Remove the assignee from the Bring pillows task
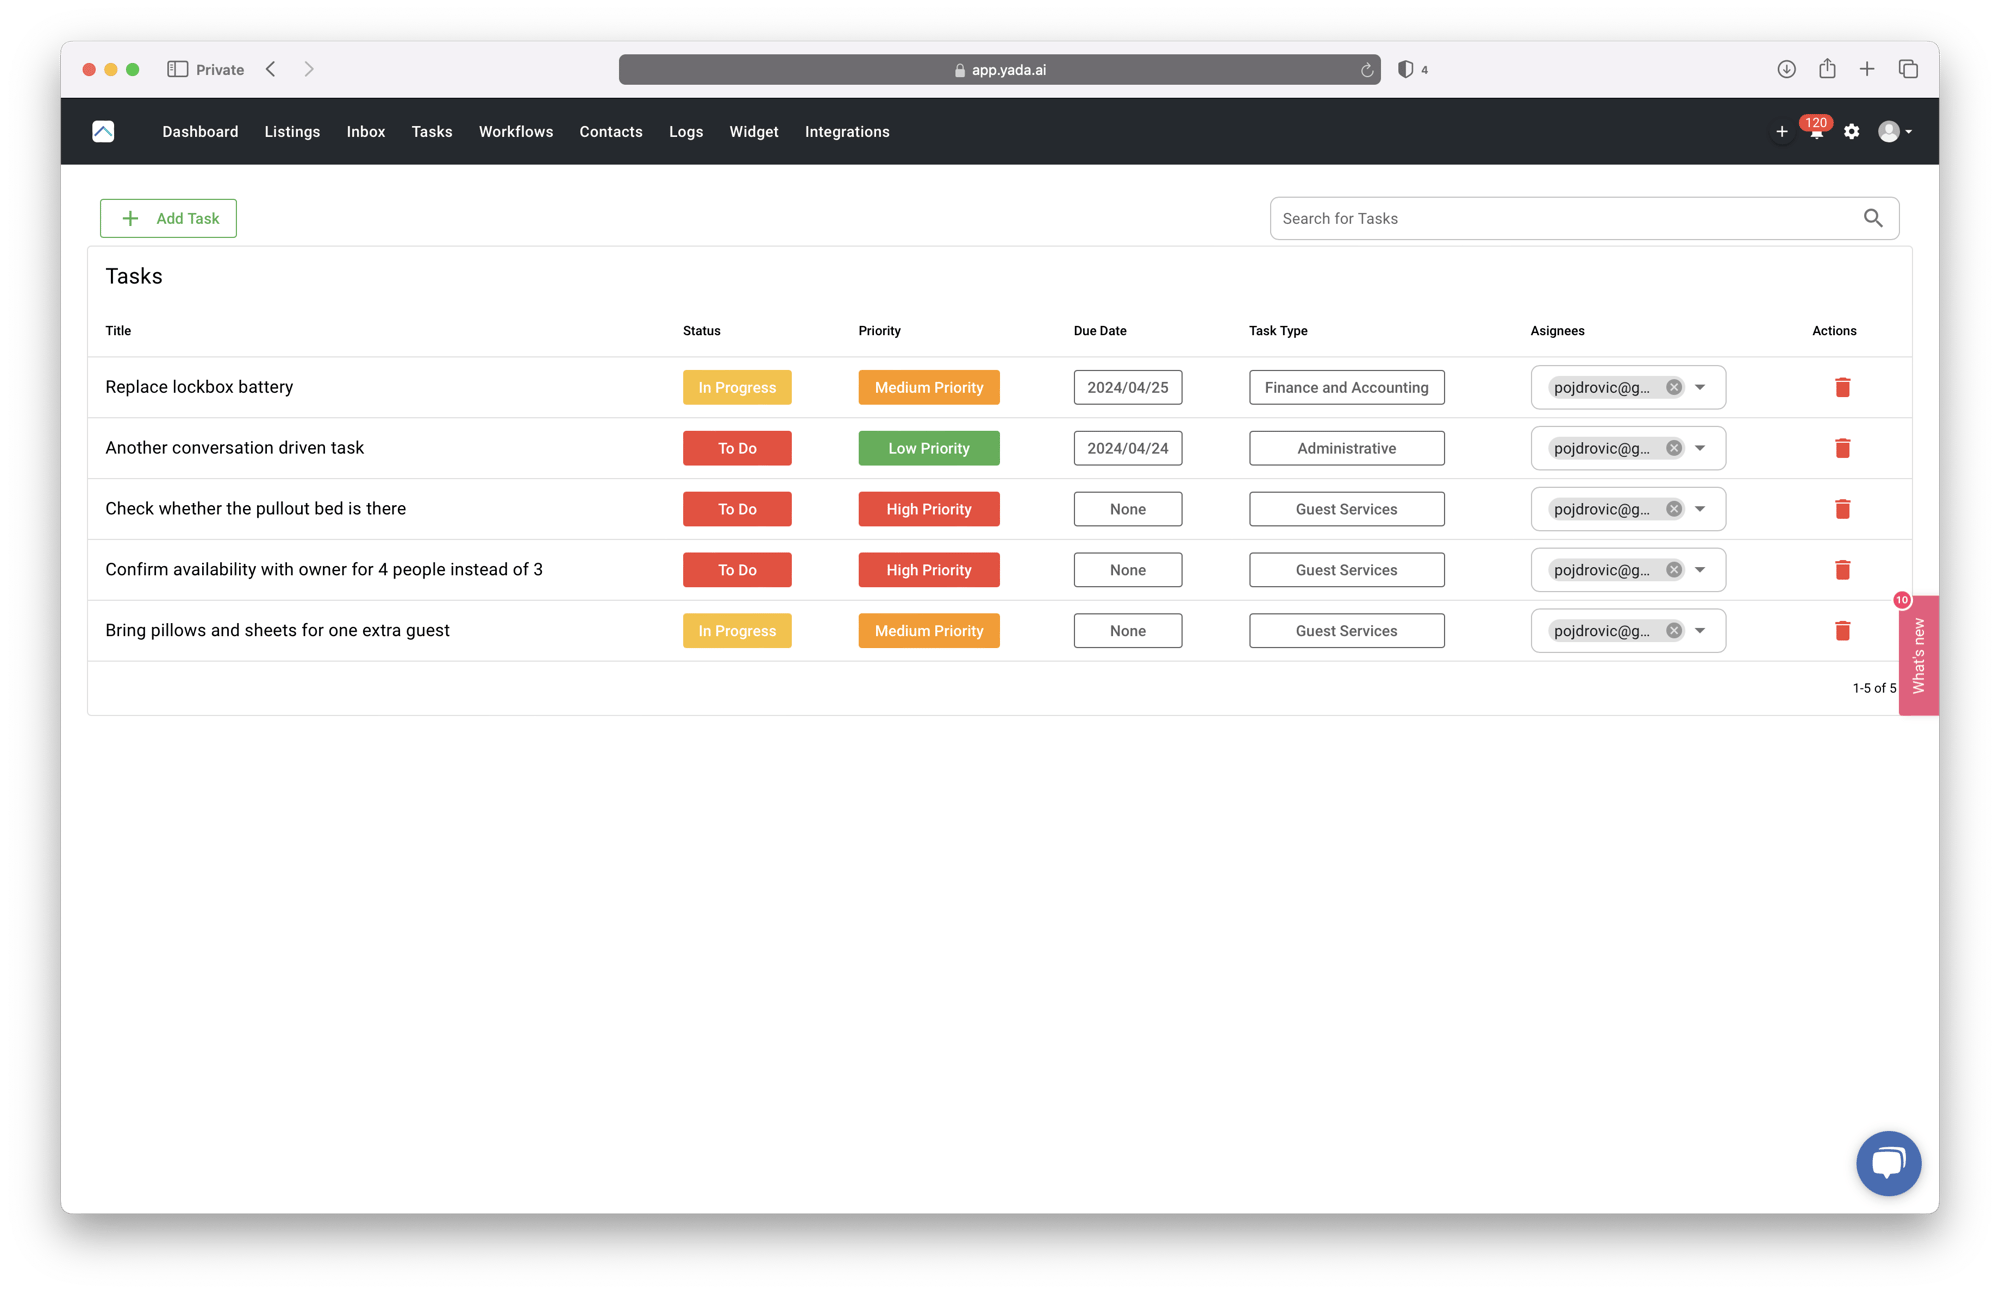The width and height of the screenshot is (2000, 1294). tap(1673, 631)
